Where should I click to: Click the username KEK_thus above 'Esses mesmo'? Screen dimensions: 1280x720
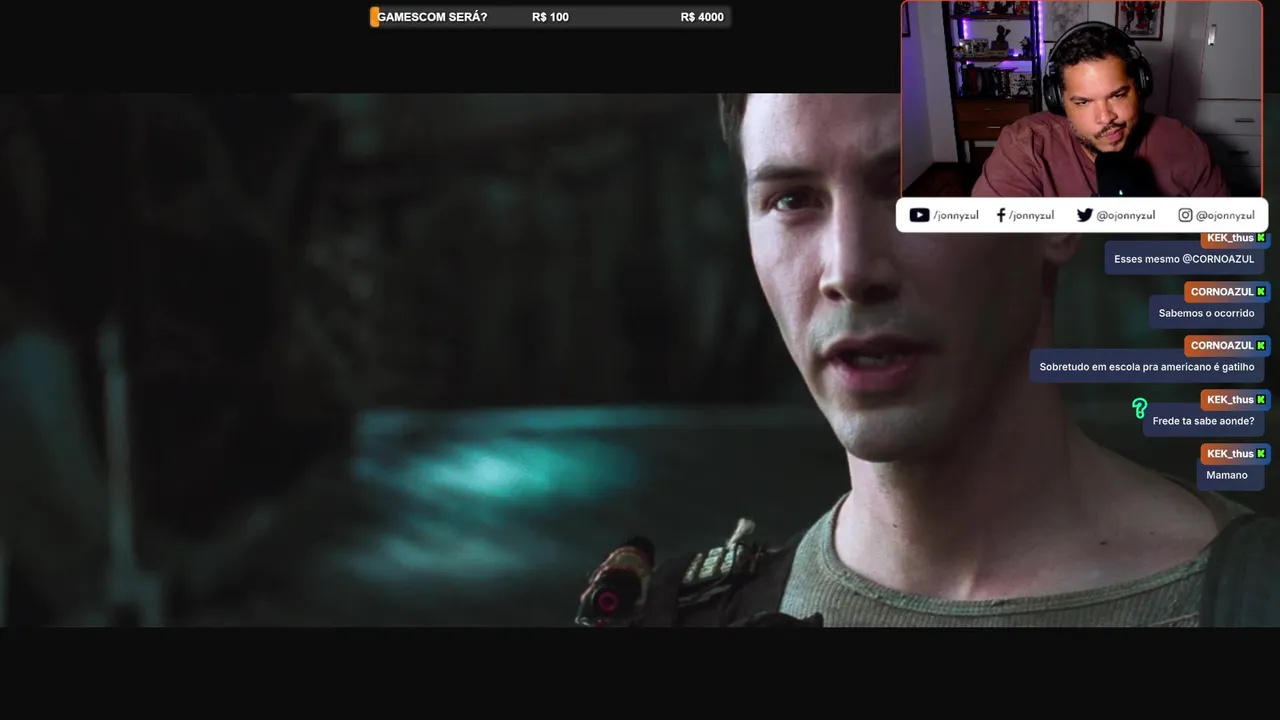tap(1230, 238)
